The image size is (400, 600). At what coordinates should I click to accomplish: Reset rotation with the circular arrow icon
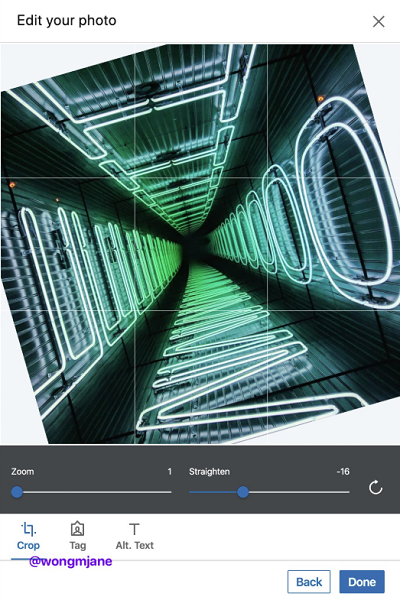click(376, 488)
